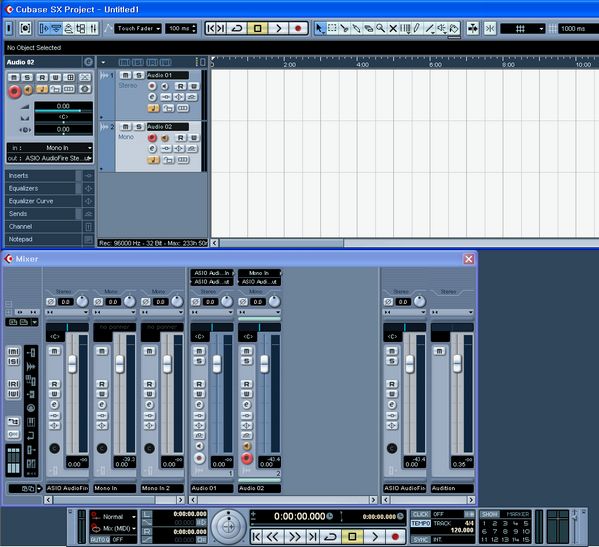Click the Audio 01 mixer channel name label
The height and width of the screenshot is (547, 599).
click(x=212, y=488)
